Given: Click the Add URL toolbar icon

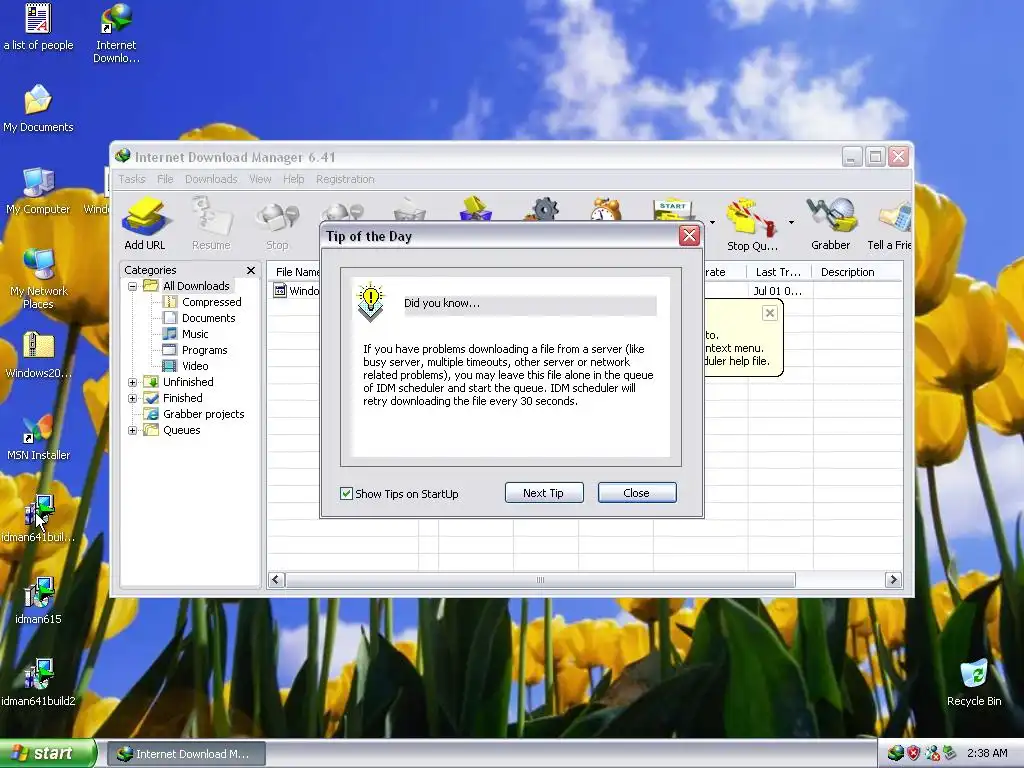Looking at the screenshot, I should pos(144,224).
